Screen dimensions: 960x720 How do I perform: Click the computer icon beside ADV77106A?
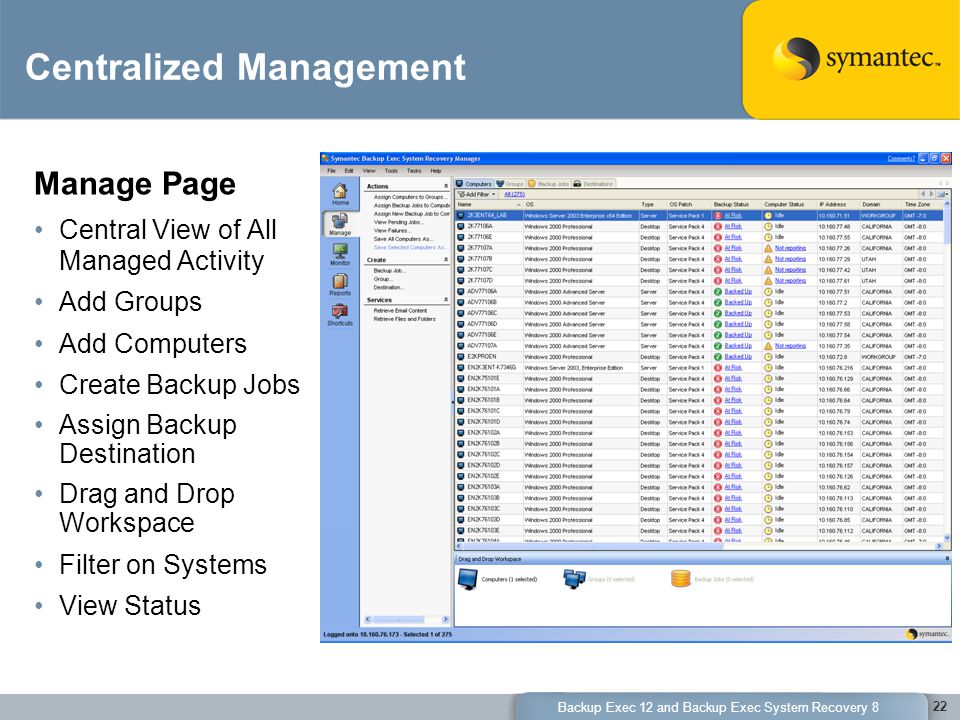[460, 291]
